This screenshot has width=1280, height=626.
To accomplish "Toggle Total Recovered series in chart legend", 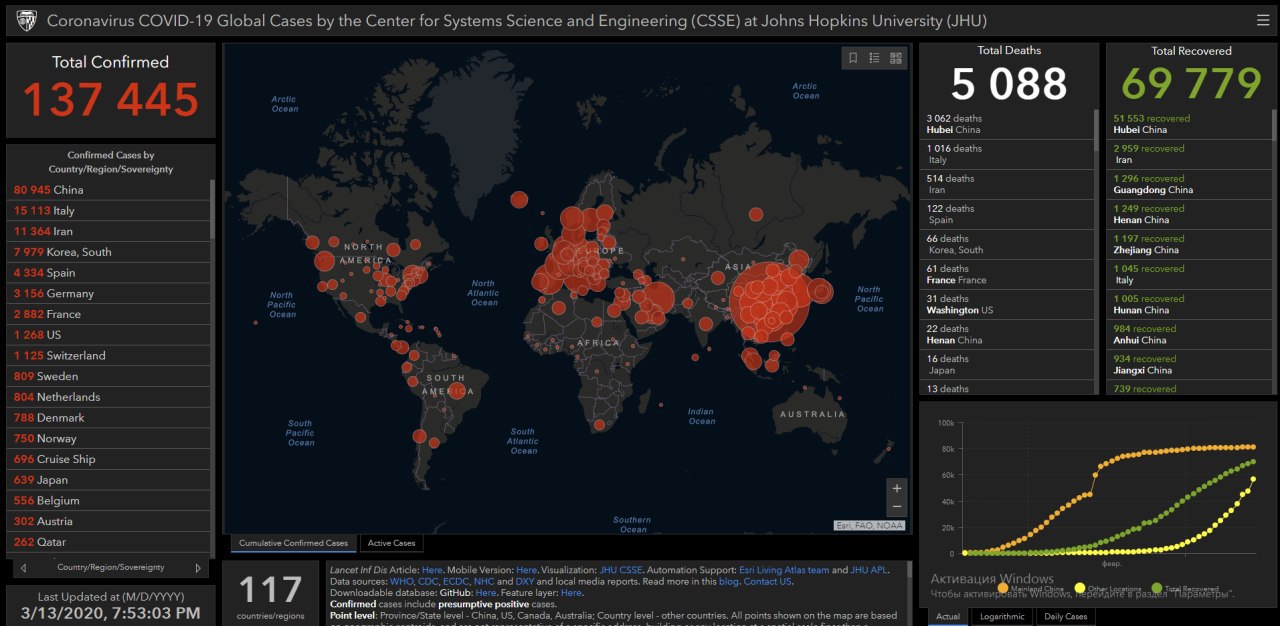I will 1188,589.
